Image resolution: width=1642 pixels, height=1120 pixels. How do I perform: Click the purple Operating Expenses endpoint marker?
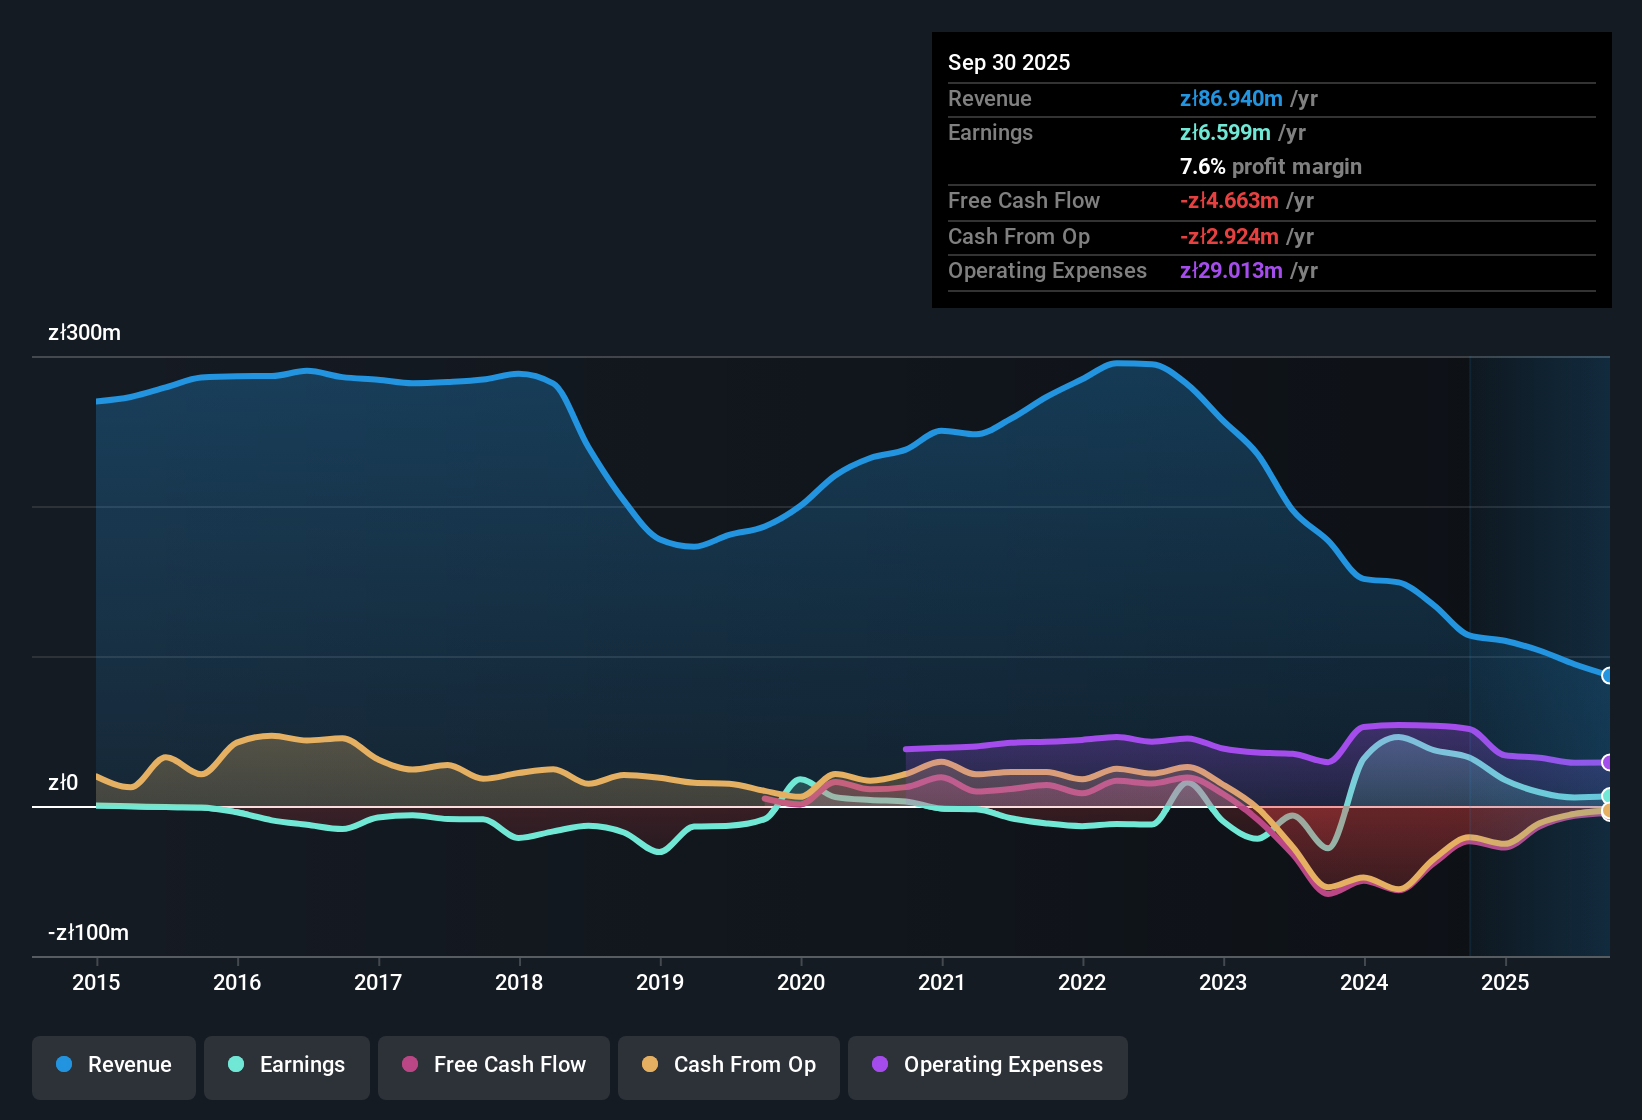(x=1608, y=763)
